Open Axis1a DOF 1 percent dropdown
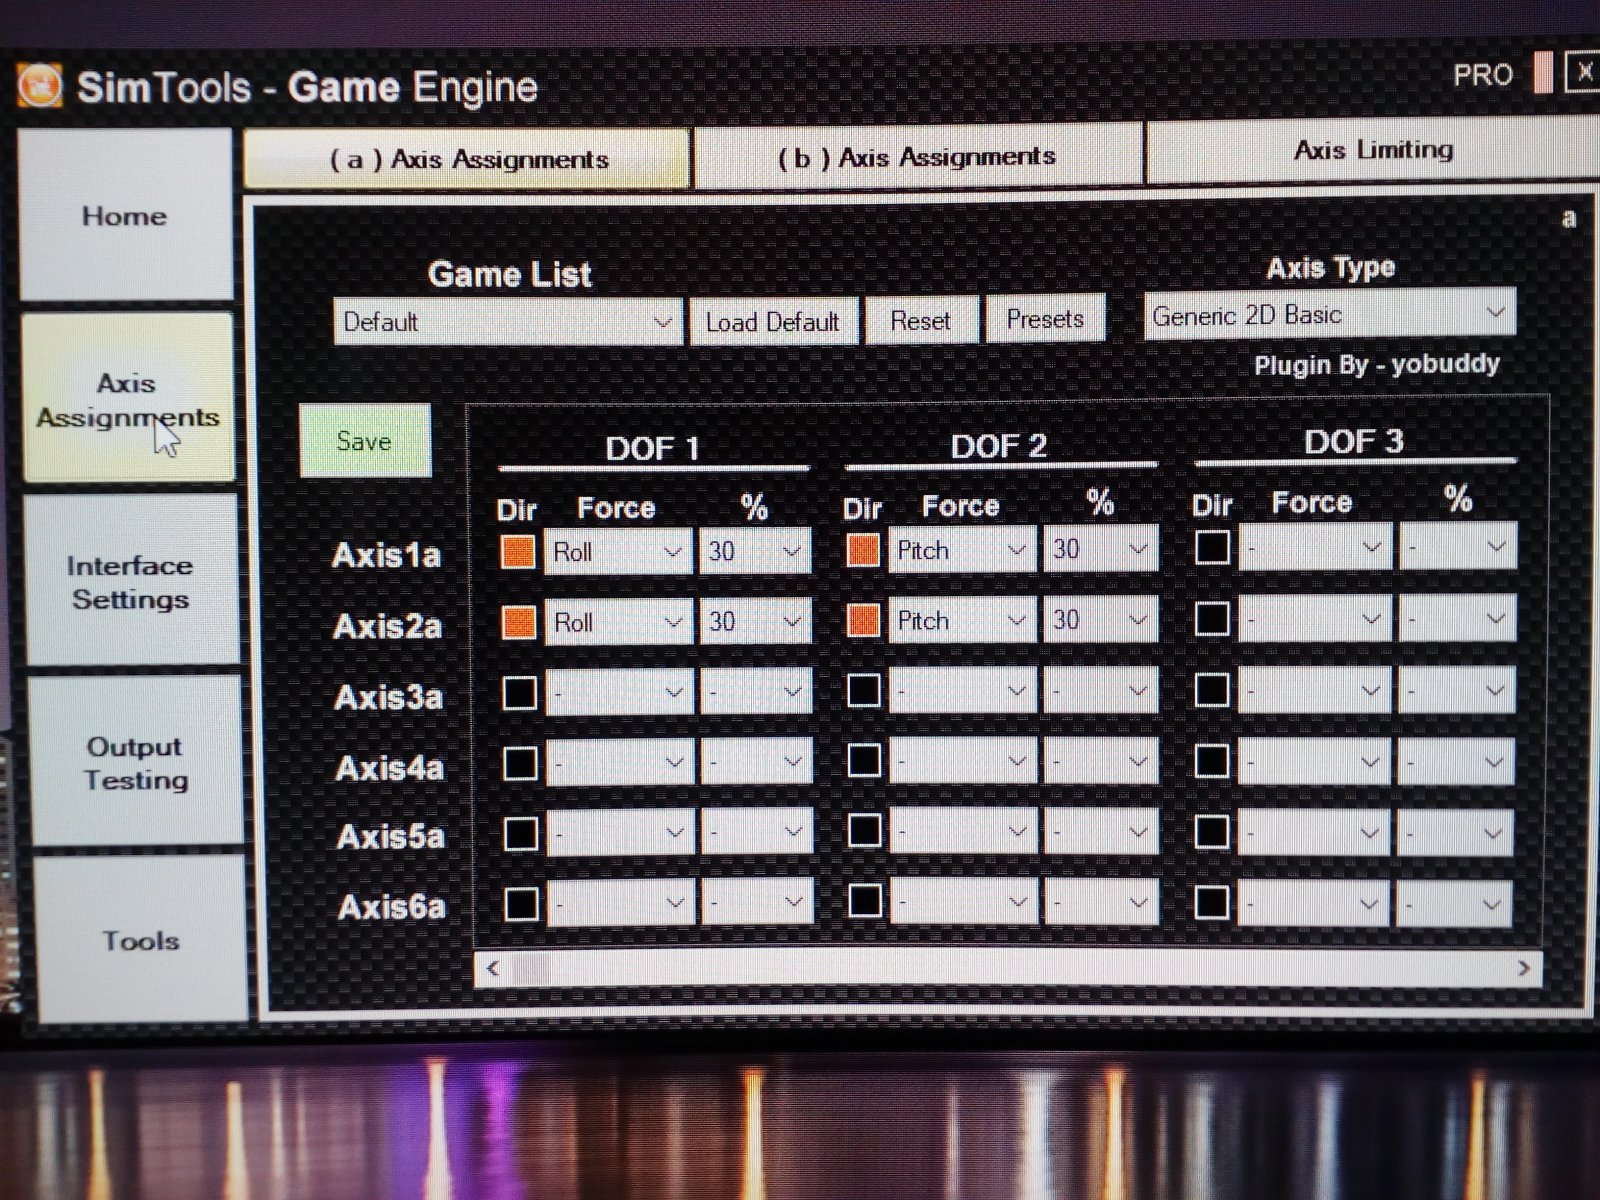This screenshot has width=1600, height=1200. (755, 551)
